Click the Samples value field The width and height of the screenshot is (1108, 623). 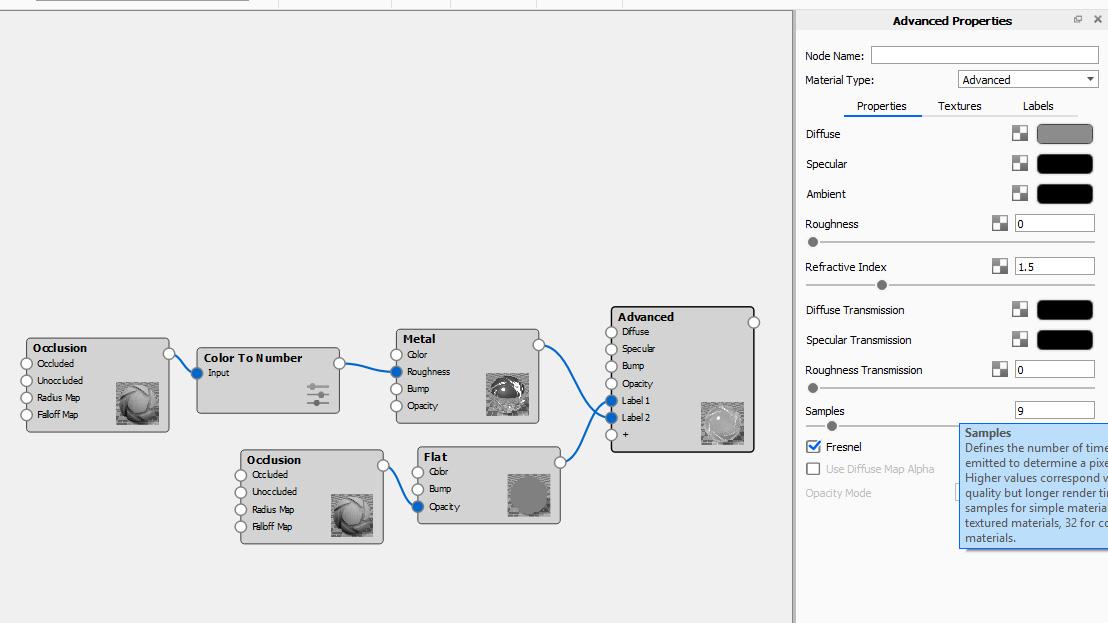[1054, 410]
